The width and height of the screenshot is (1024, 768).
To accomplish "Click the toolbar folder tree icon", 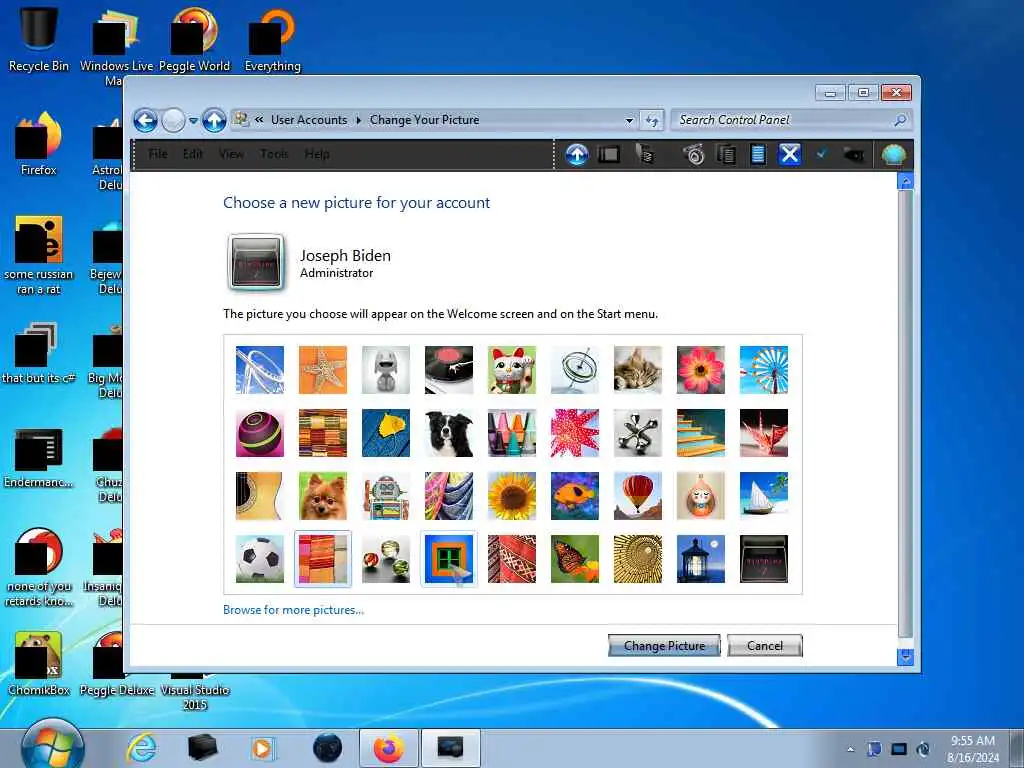I will coord(645,155).
